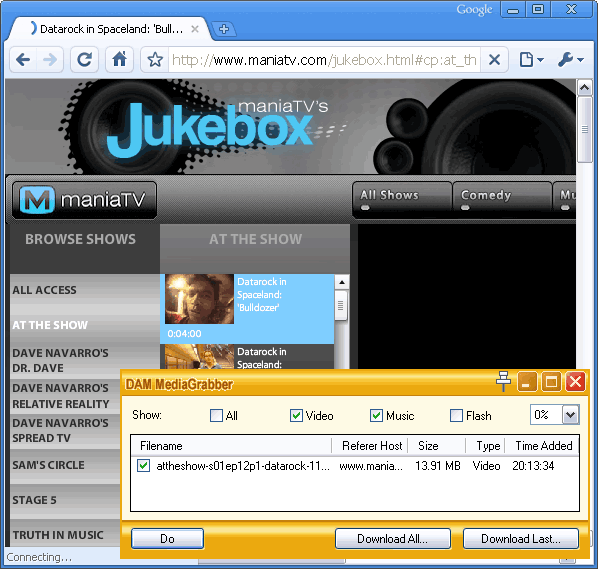
Task: Uncheck the Music filter checkbox
Action: pyautogui.click(x=376, y=415)
